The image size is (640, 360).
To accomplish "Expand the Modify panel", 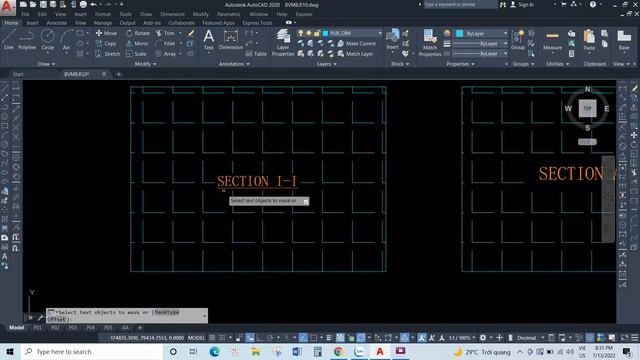I will click(x=145, y=64).
